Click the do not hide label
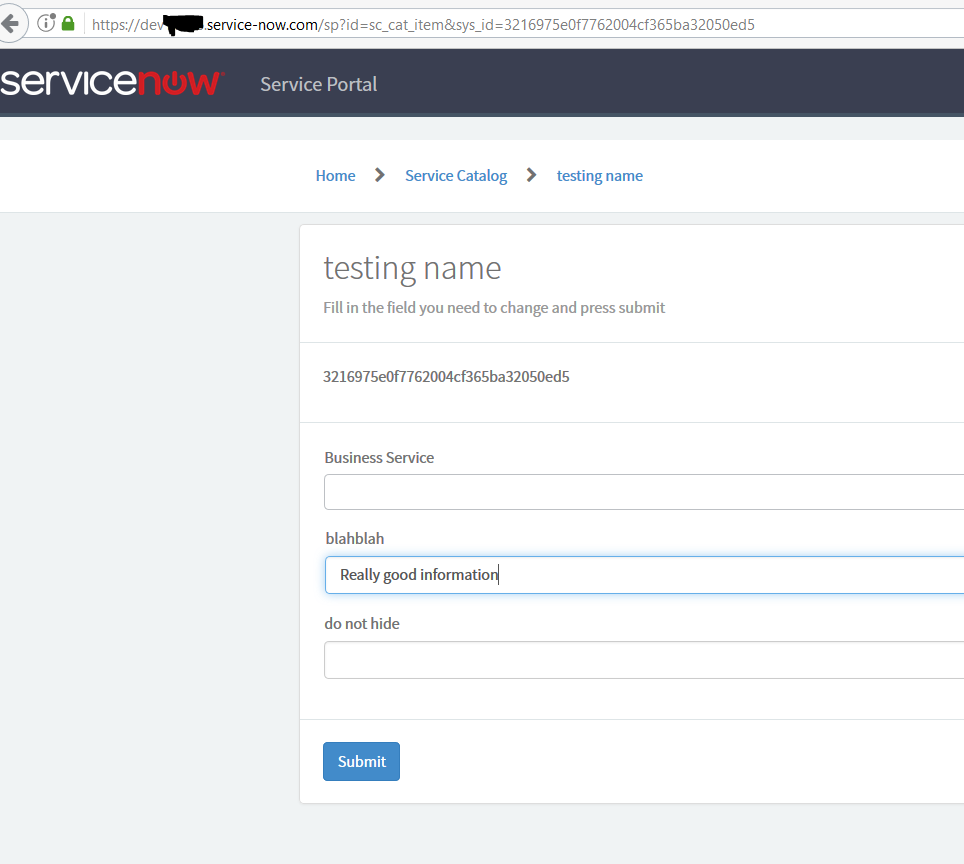Image resolution: width=964 pixels, height=864 pixels. click(362, 624)
